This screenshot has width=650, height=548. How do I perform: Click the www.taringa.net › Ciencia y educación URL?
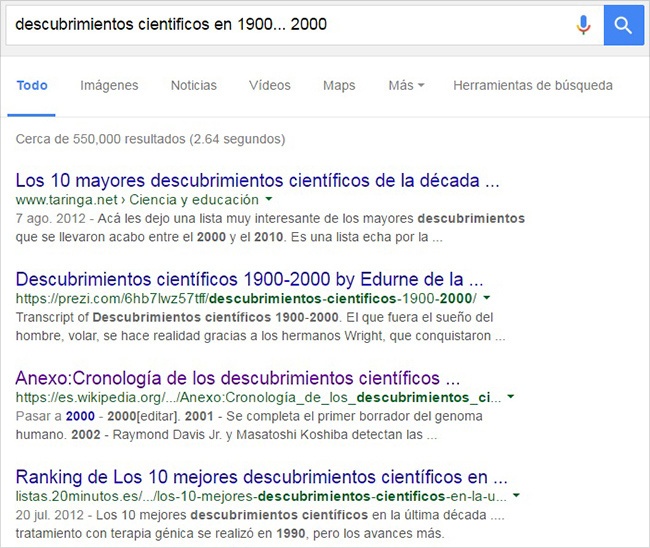click(x=137, y=200)
